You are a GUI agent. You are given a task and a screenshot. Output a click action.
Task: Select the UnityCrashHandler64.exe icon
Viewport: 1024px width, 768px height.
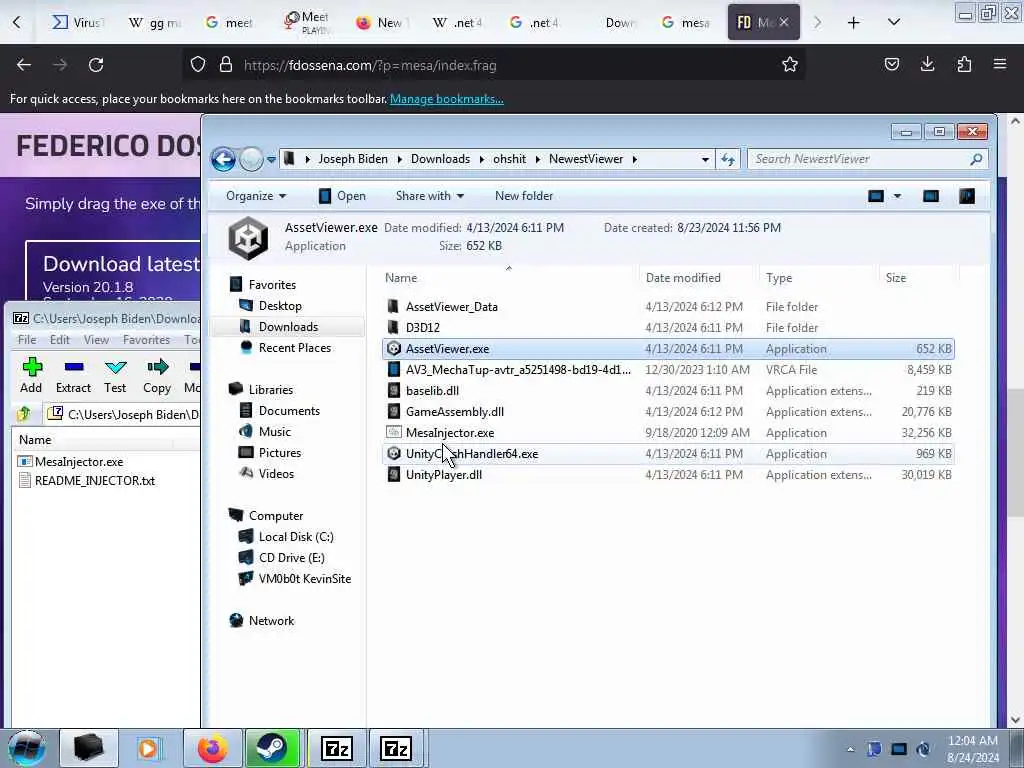pyautogui.click(x=394, y=453)
